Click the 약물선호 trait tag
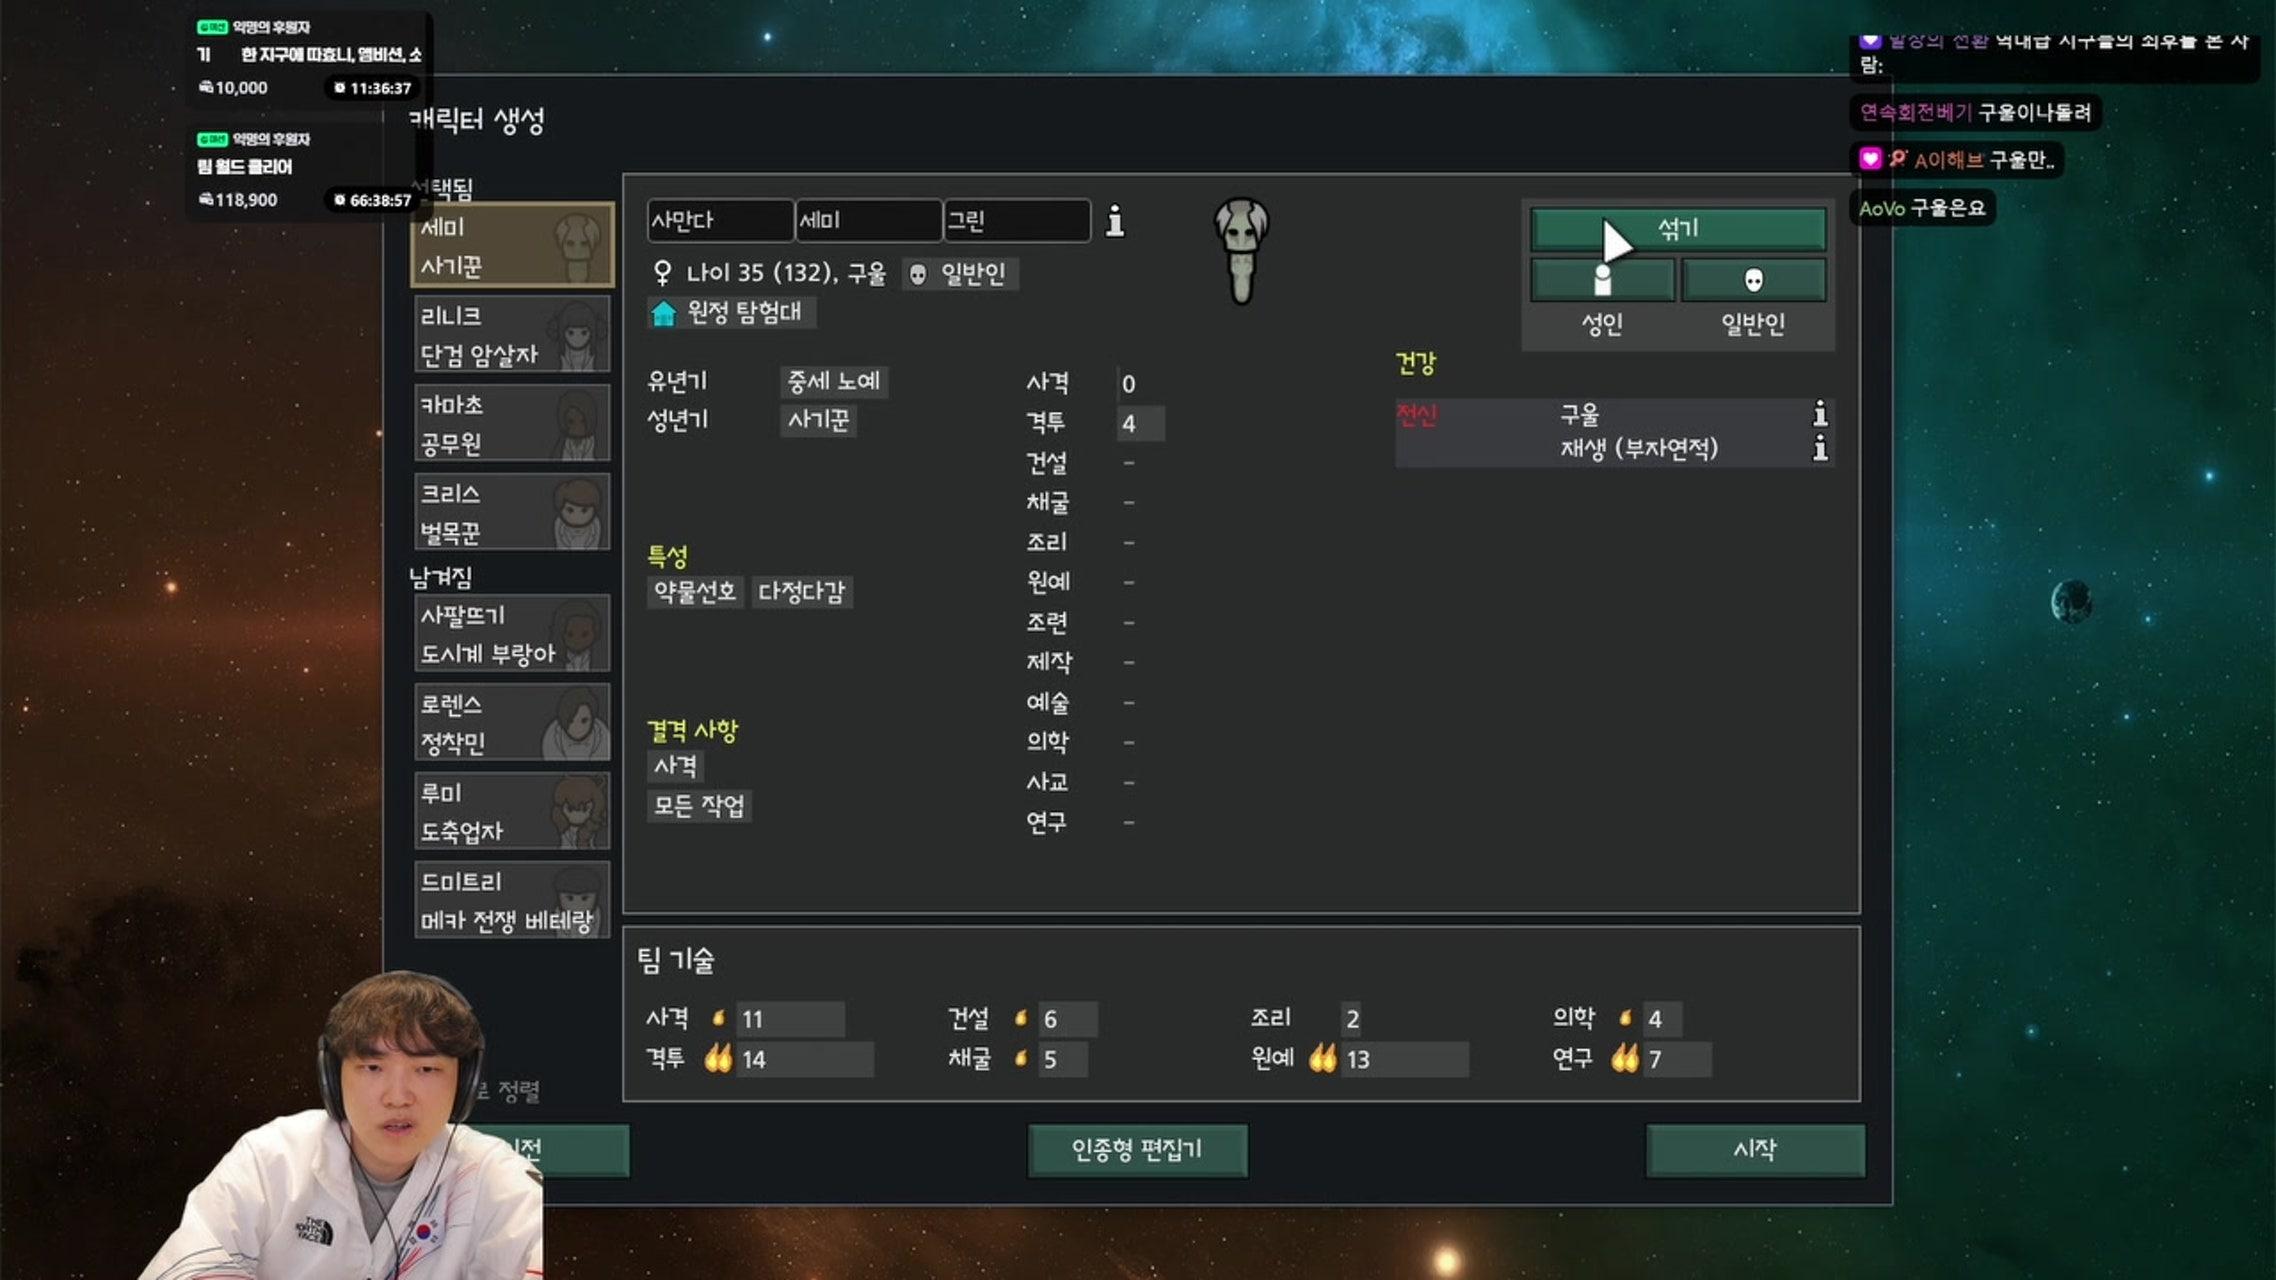 (x=695, y=591)
